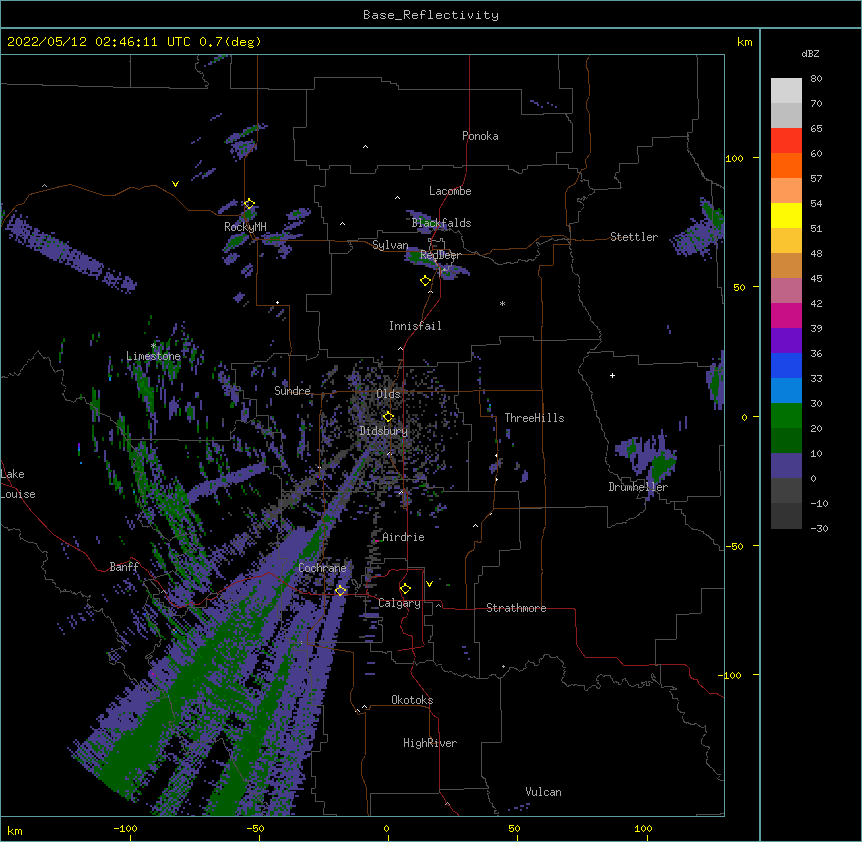Click the Didsbury label

coord(384,431)
